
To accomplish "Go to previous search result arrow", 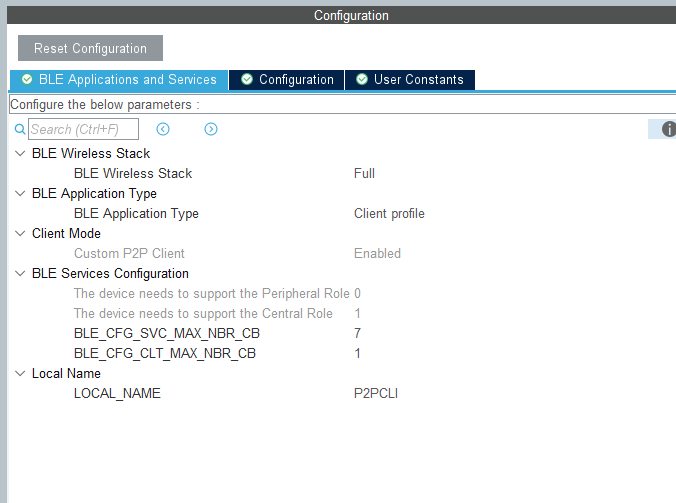I will pos(163,129).
